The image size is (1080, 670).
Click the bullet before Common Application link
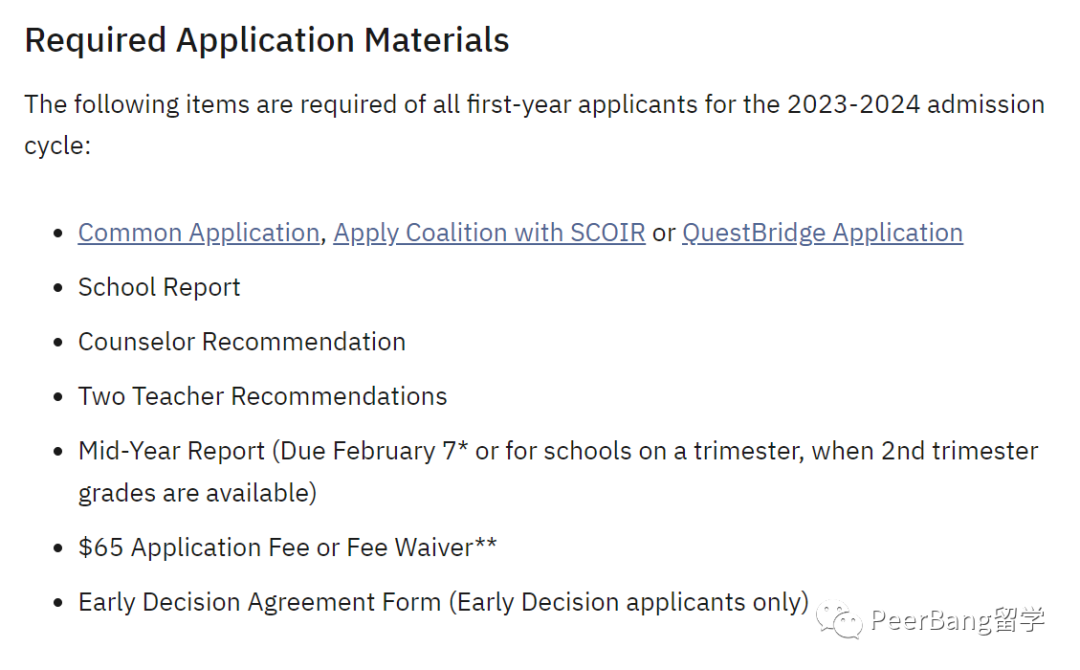[x=58, y=234]
